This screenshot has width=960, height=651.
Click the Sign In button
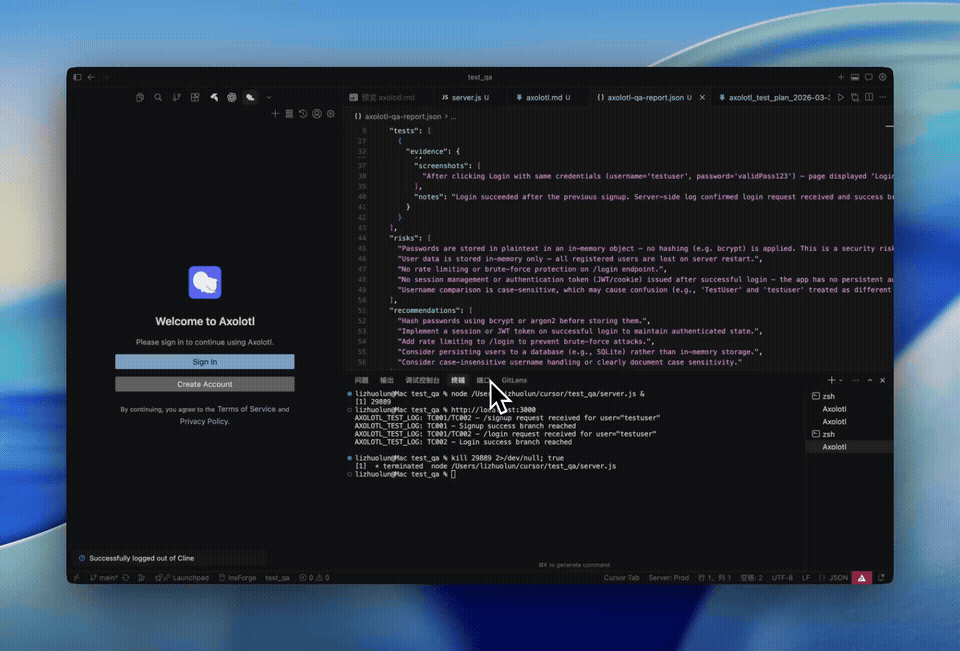tap(204, 362)
